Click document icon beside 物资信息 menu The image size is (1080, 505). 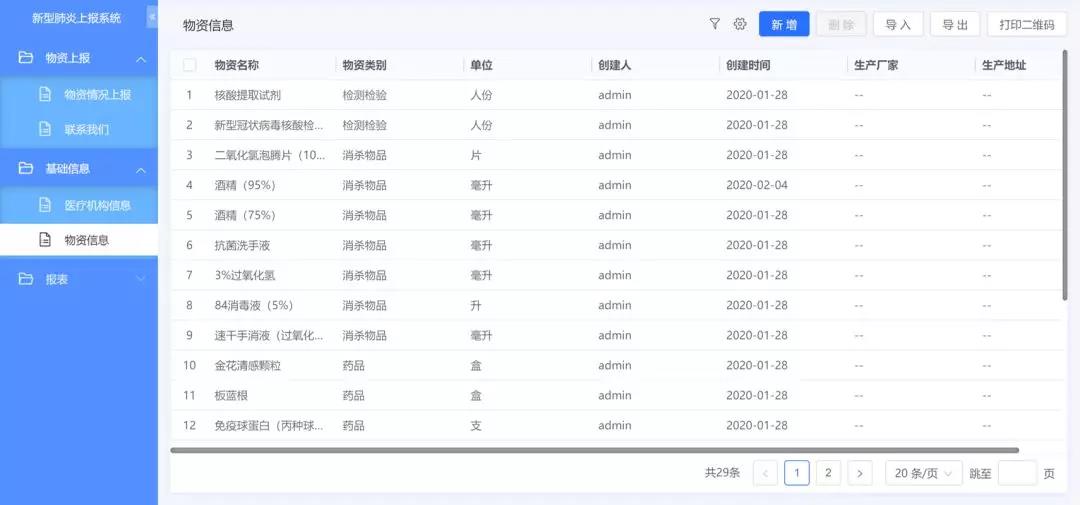coord(45,240)
